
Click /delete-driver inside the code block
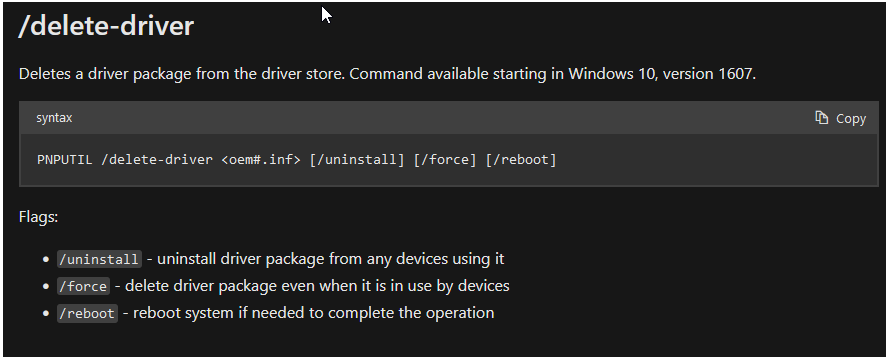pos(157,160)
